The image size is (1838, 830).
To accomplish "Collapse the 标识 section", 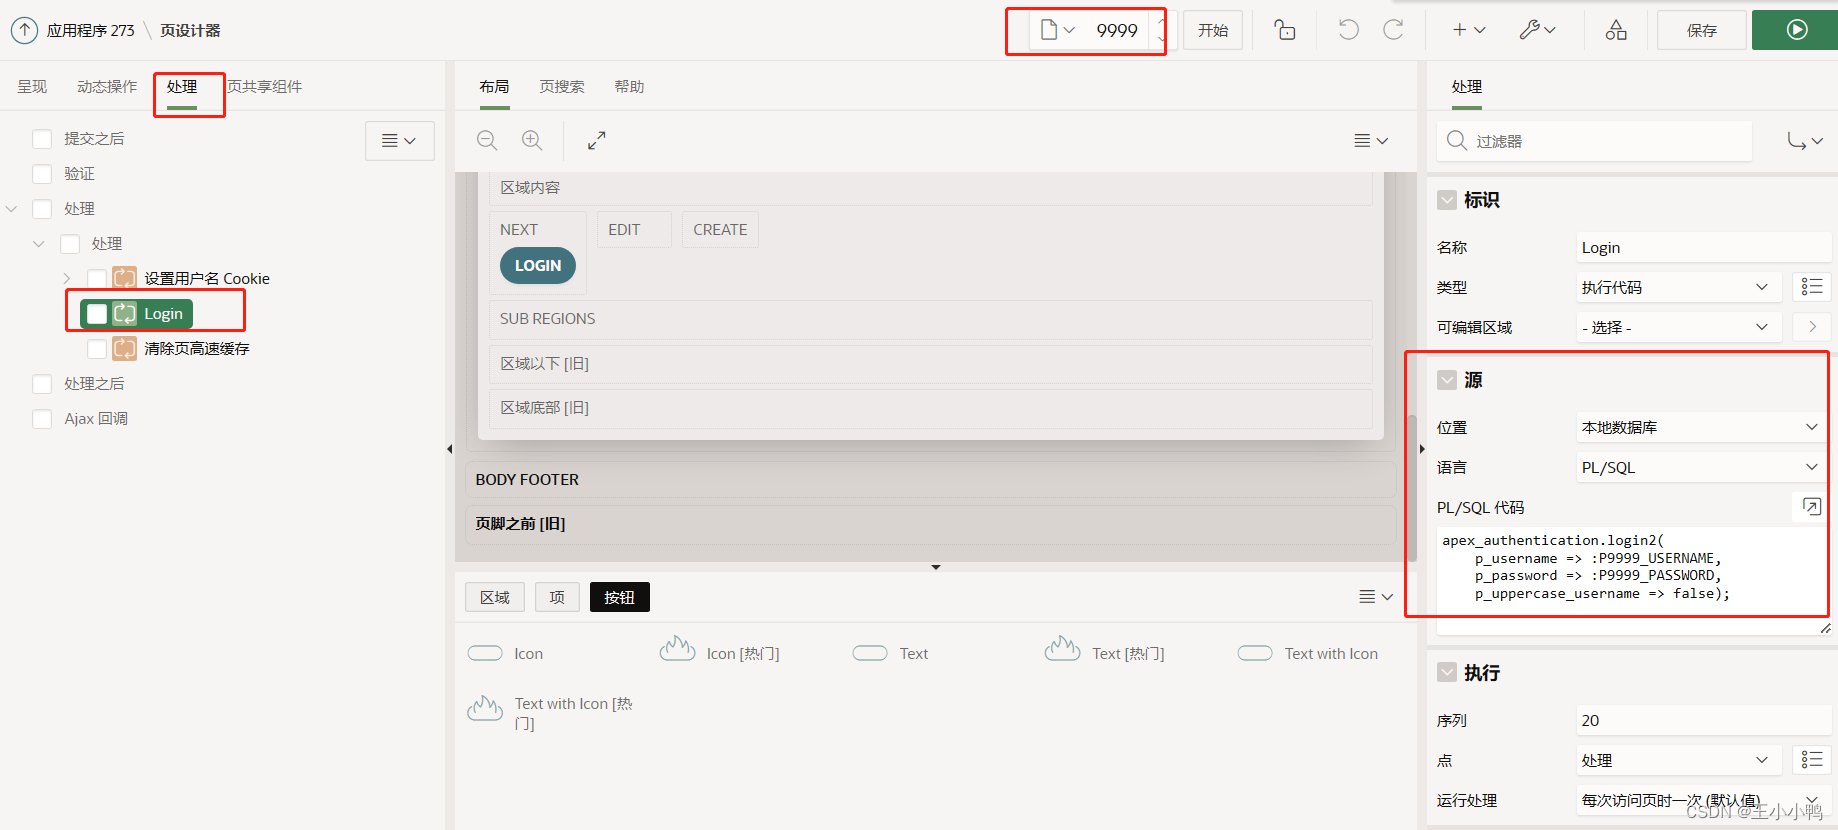I will [x=1447, y=200].
